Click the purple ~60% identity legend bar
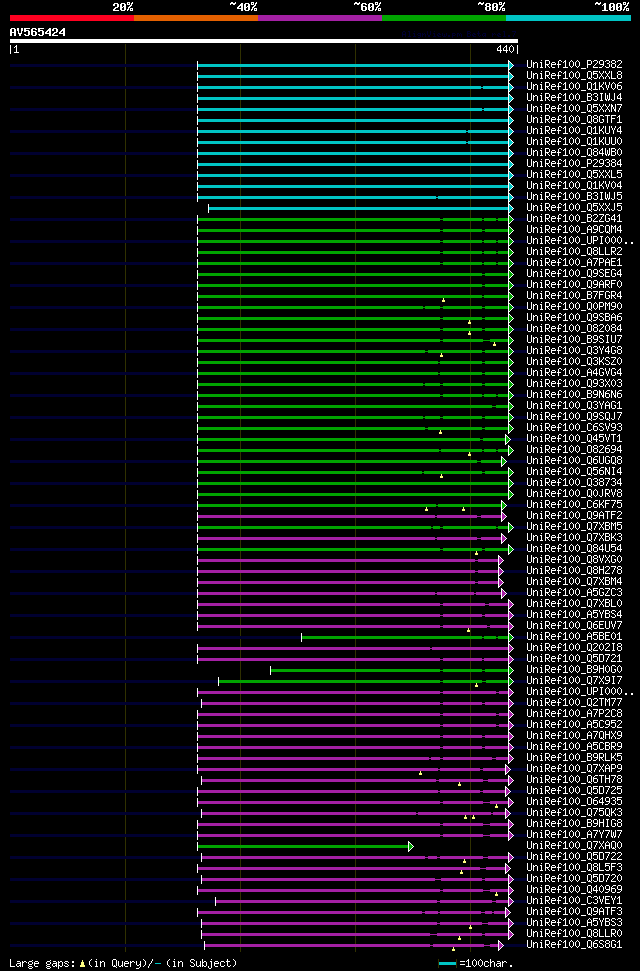This screenshot has height=971, width=640. [x=320, y=18]
